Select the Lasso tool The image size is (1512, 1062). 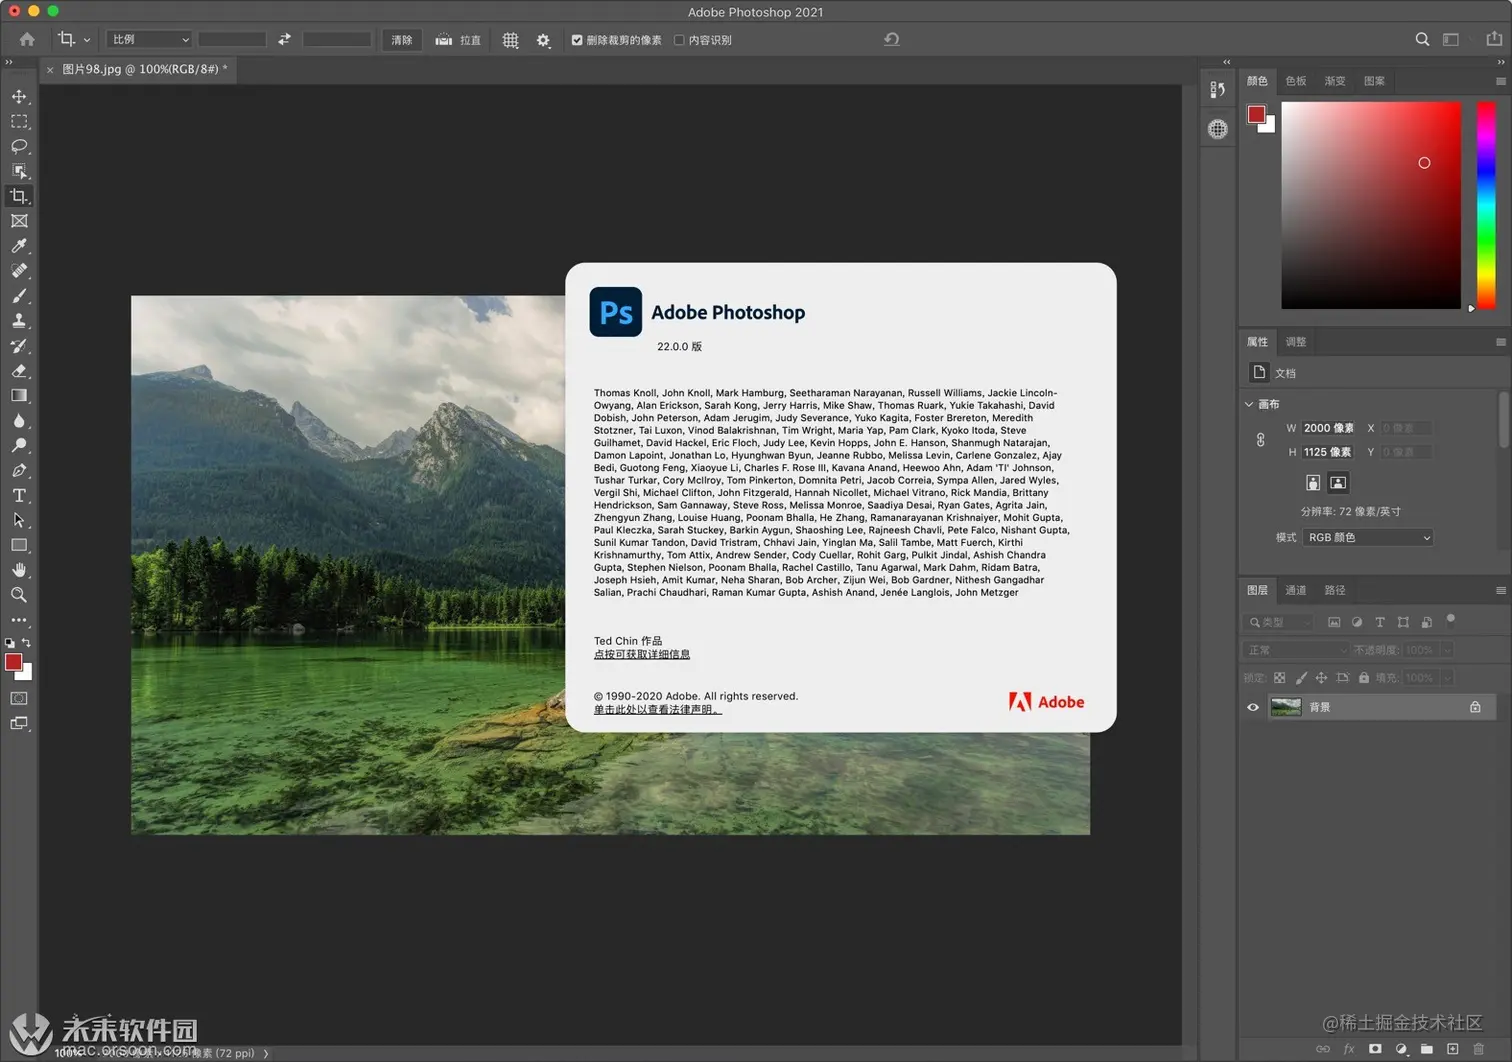click(19, 146)
